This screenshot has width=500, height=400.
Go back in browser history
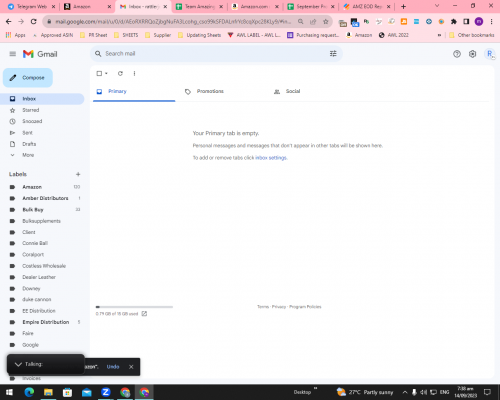(x=9, y=22)
